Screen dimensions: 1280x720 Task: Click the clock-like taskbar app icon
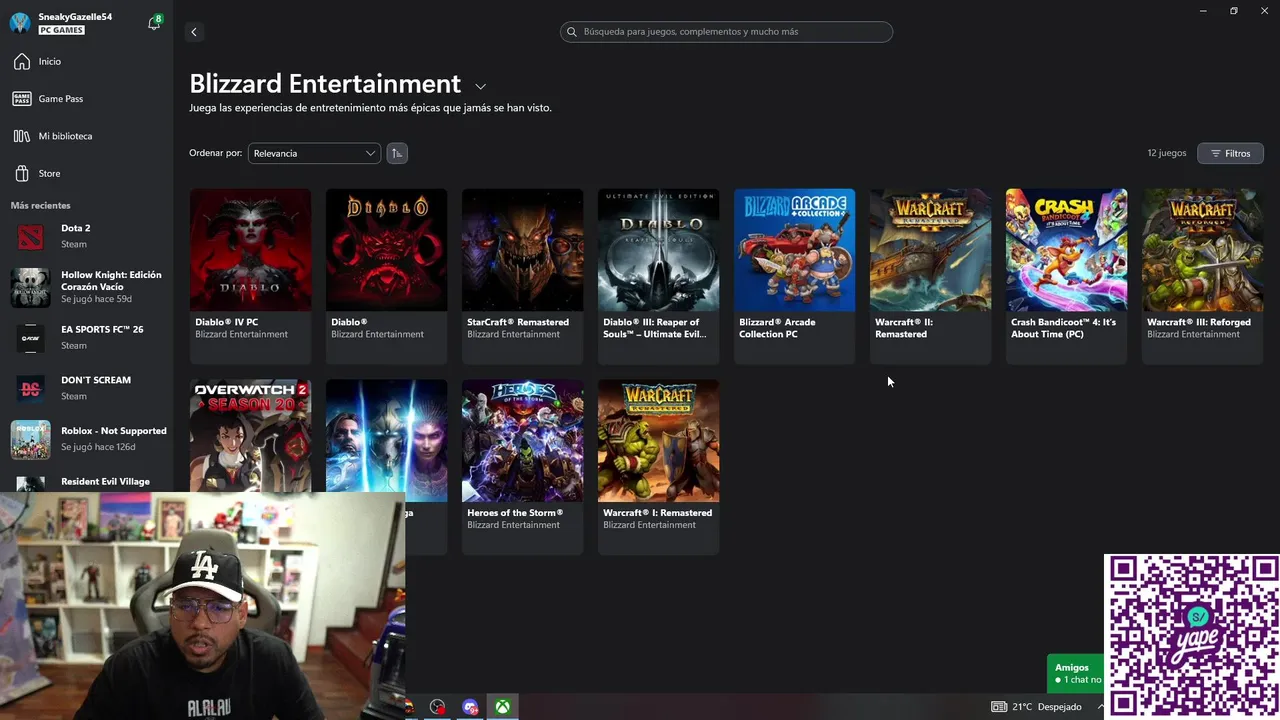click(x=437, y=707)
